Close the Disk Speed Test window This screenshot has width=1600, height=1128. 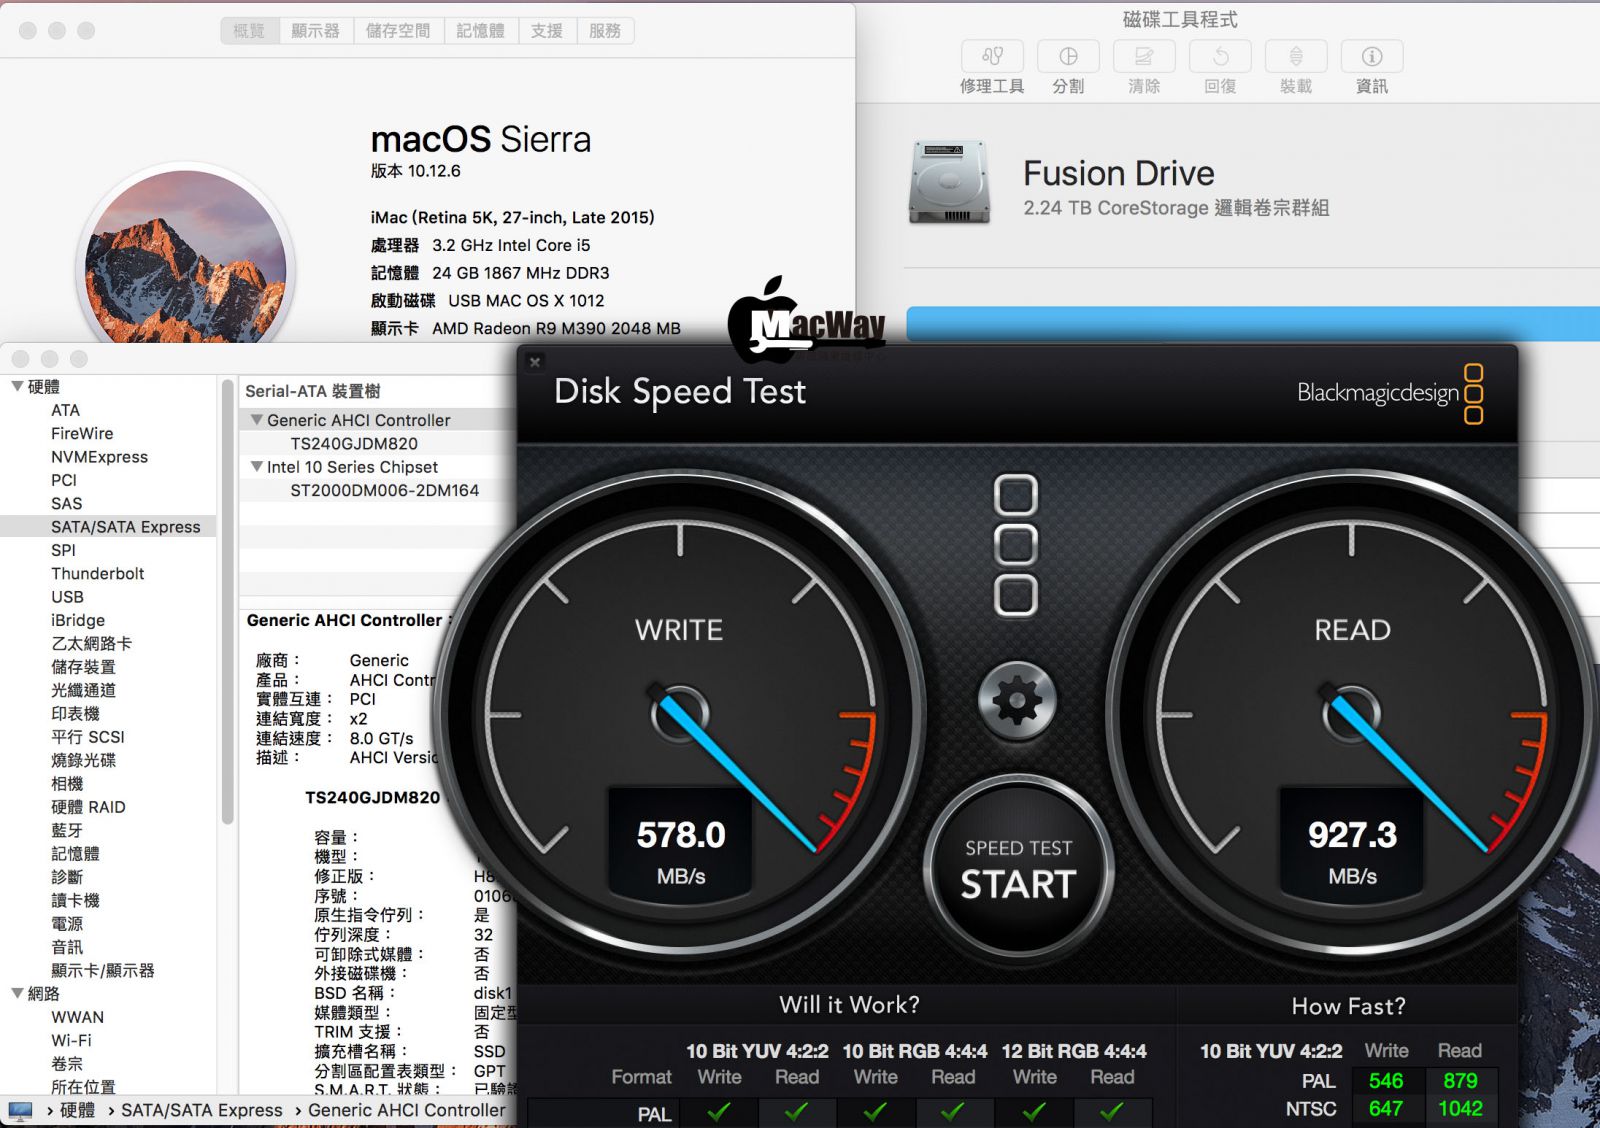[x=535, y=362]
